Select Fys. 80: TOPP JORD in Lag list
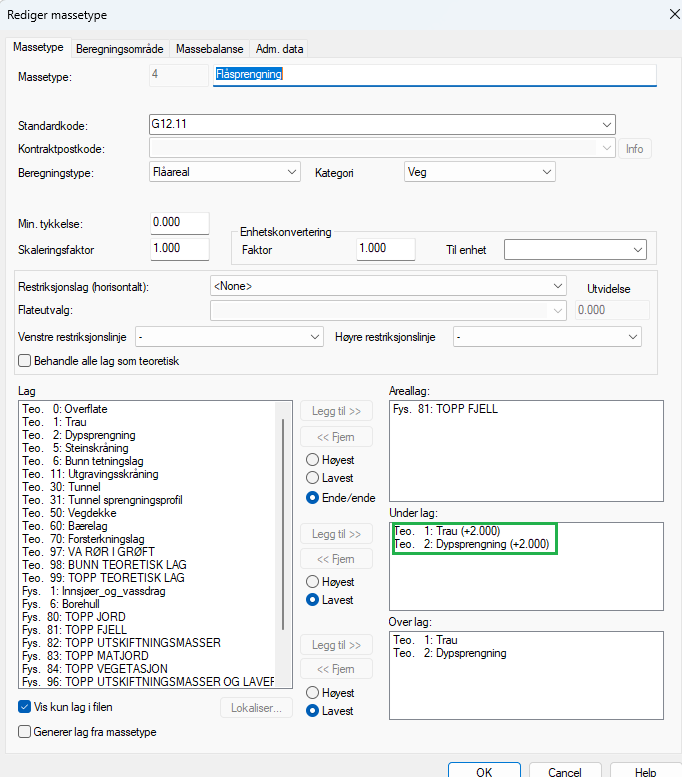The width and height of the screenshot is (682, 777). 70,617
